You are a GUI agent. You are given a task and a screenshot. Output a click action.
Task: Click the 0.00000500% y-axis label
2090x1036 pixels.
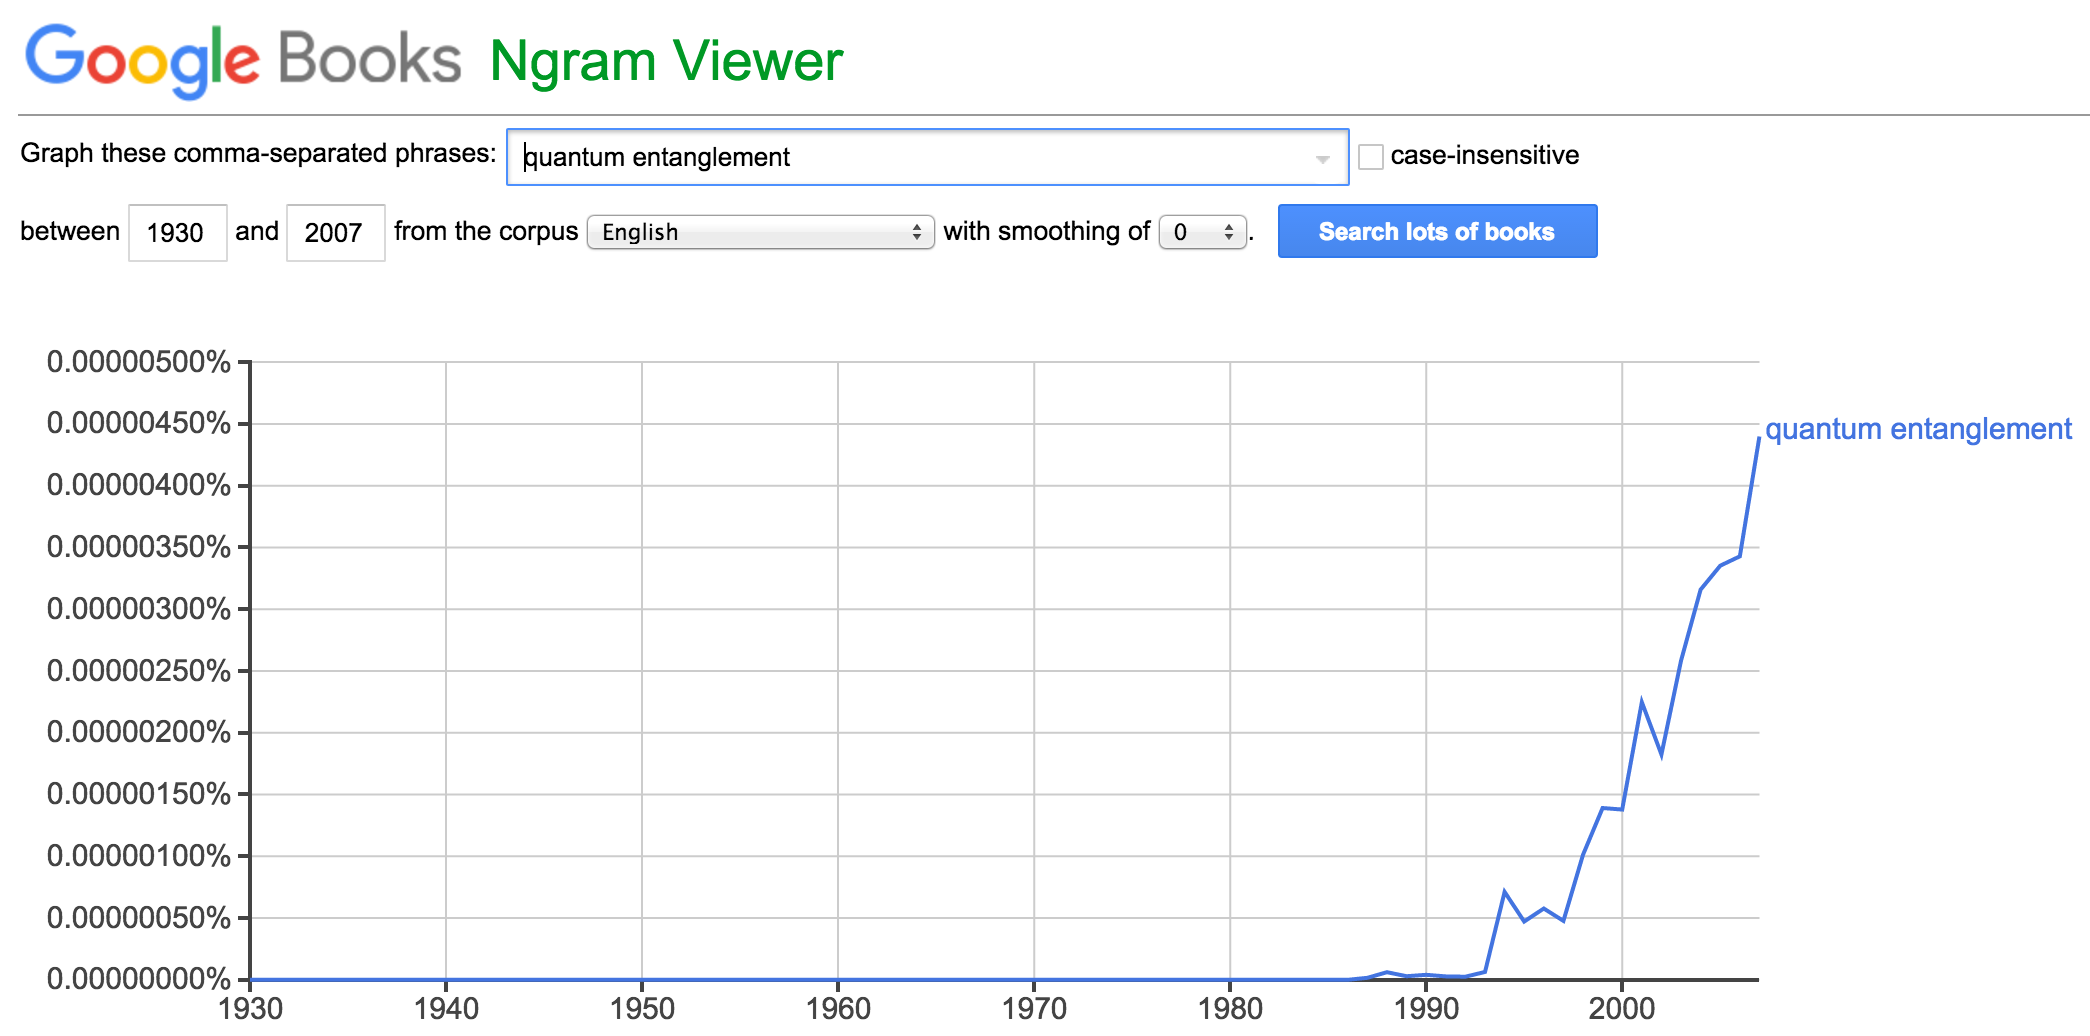click(139, 362)
